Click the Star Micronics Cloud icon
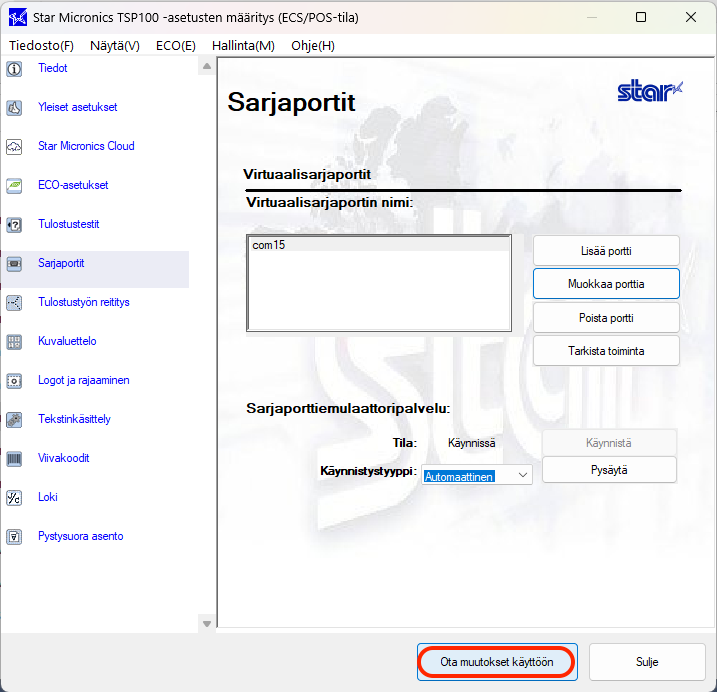Image resolution: width=717 pixels, height=692 pixels. (14, 147)
